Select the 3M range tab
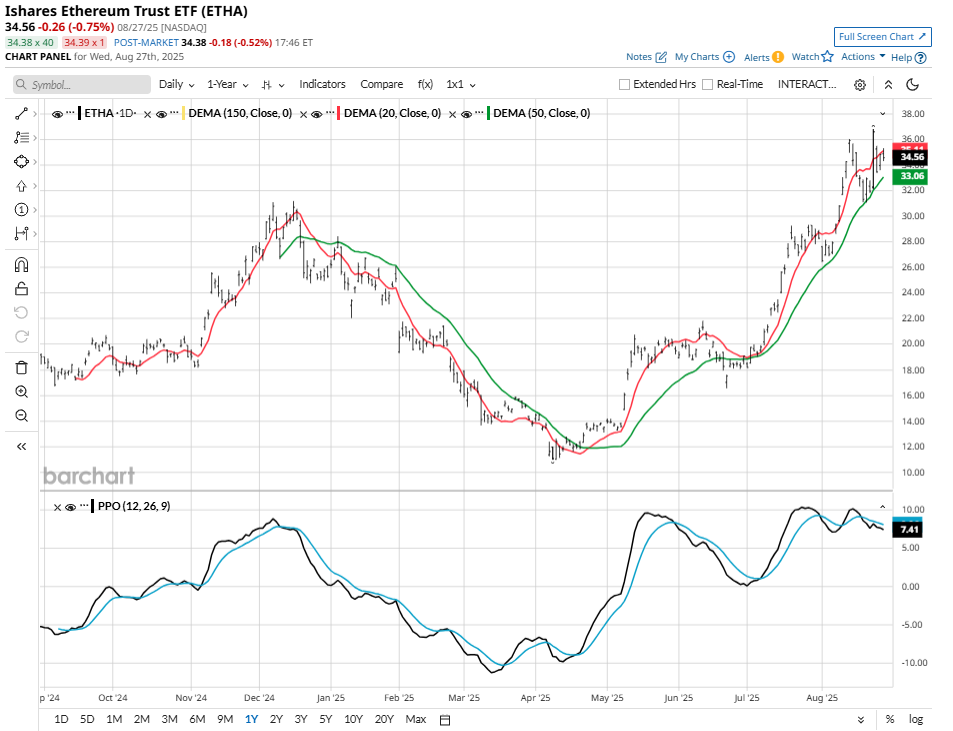The height and width of the screenshot is (731, 953). coord(169,719)
